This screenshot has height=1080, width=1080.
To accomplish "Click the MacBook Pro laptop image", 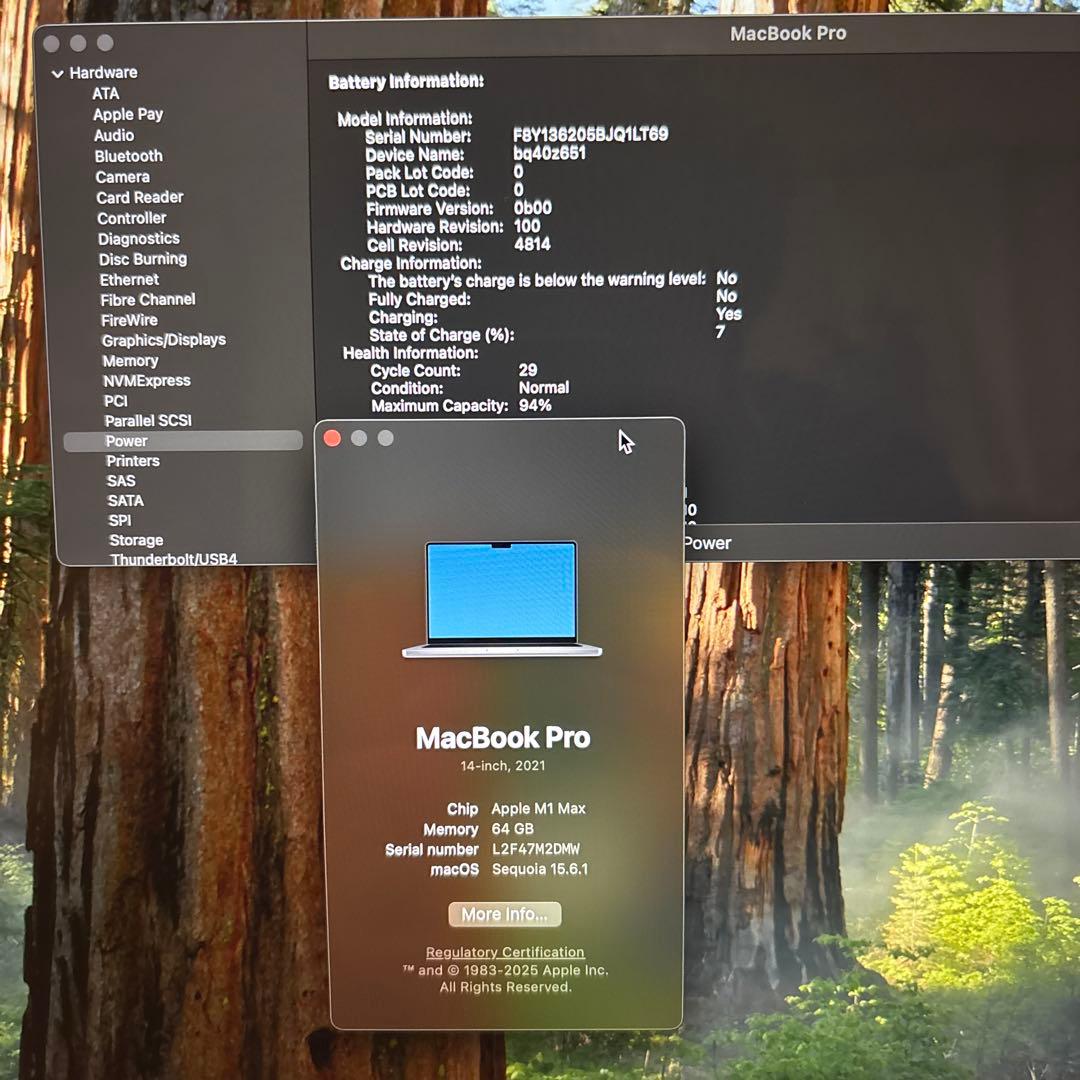I will coord(501,597).
